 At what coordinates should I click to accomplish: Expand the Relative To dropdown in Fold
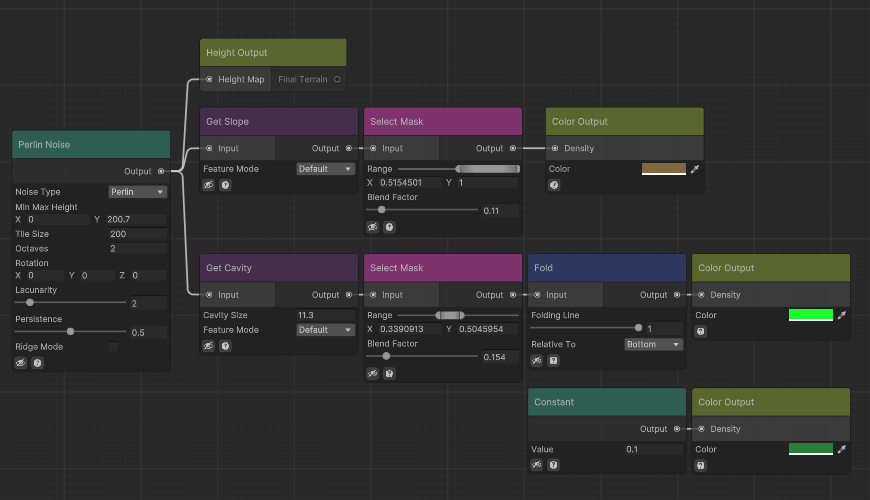click(x=654, y=344)
